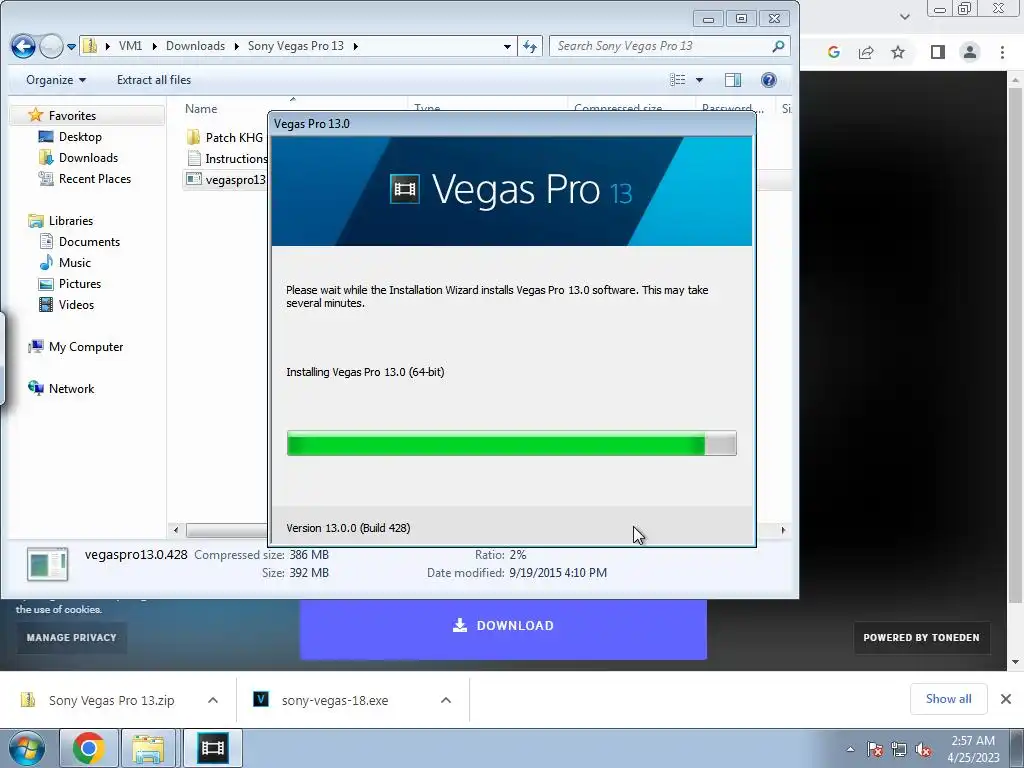
Task: Open the Windows Start menu
Action: coord(25,748)
